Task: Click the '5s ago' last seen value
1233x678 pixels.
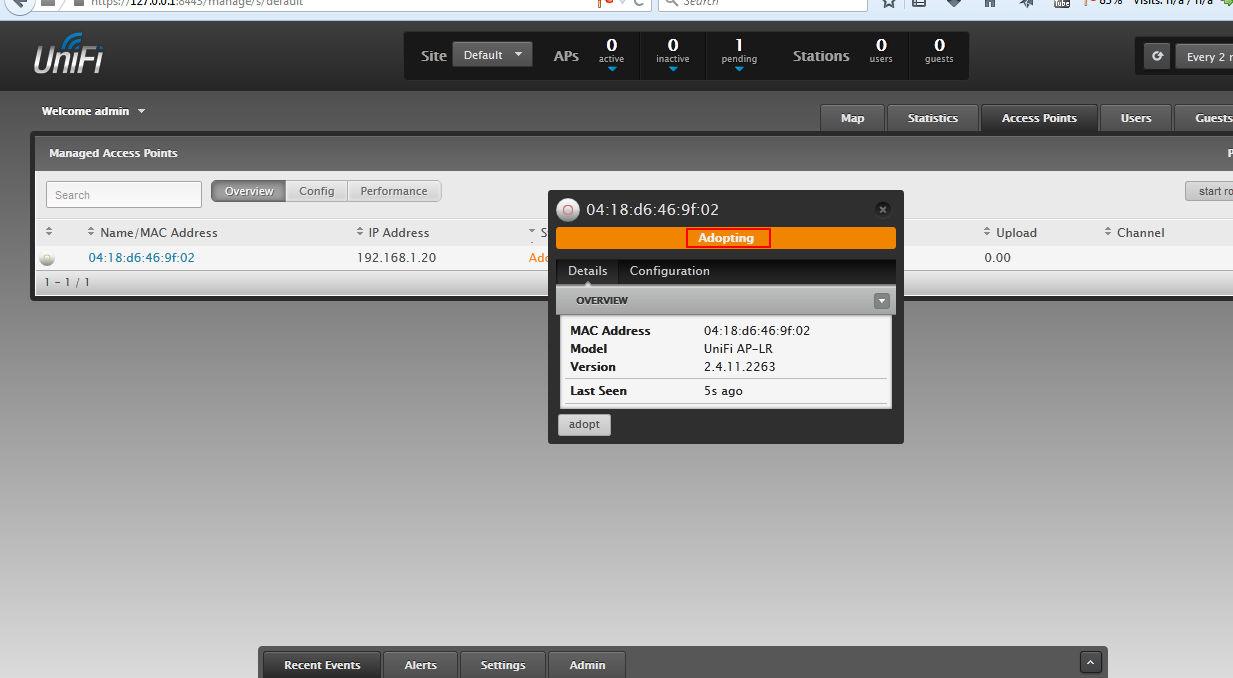Action: 723,391
